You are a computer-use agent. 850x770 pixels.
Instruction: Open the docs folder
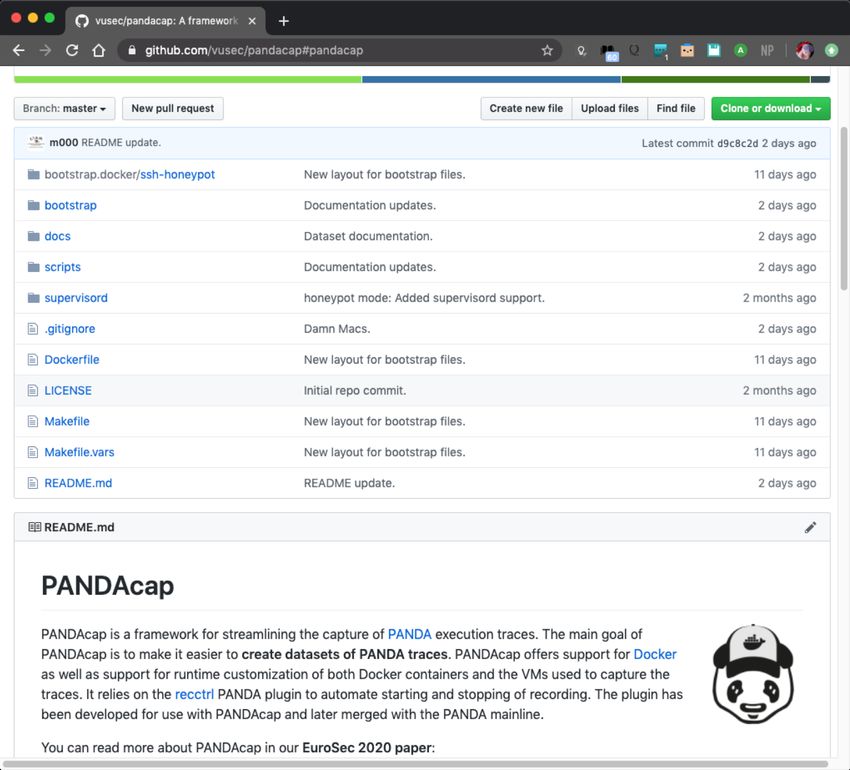tap(57, 236)
